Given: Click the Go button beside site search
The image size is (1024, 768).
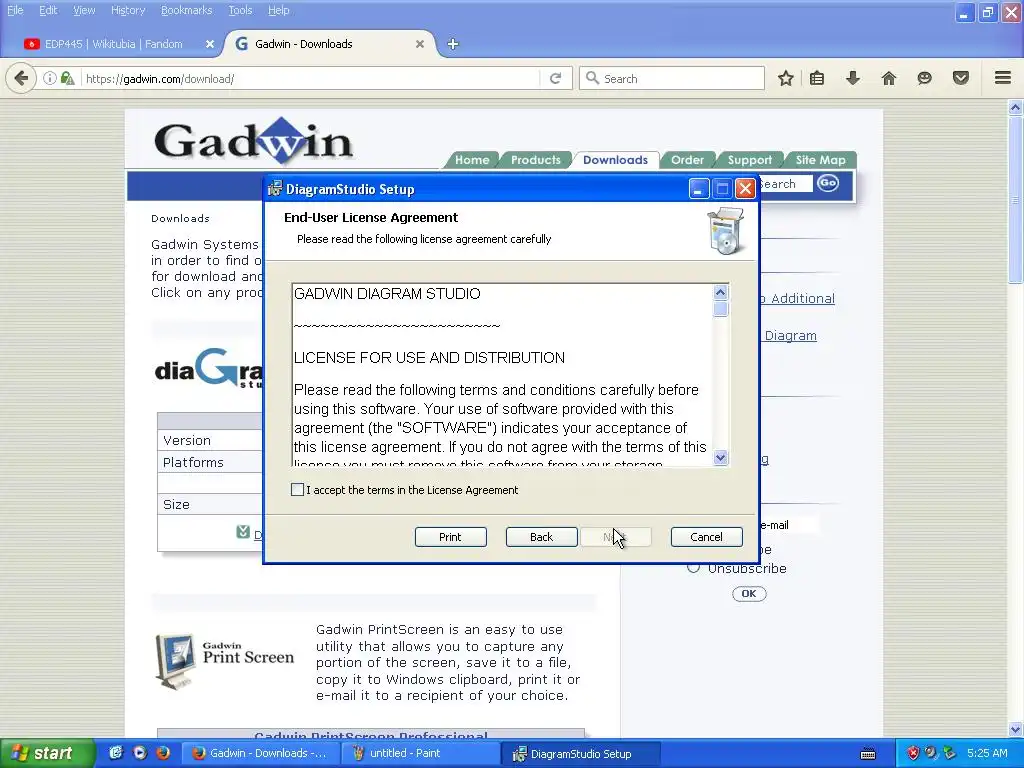Looking at the screenshot, I should 827,184.
